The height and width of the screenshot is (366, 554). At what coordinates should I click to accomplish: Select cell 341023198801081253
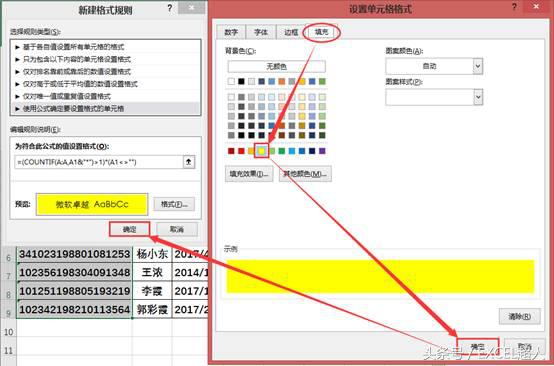pyautogui.click(x=75, y=254)
